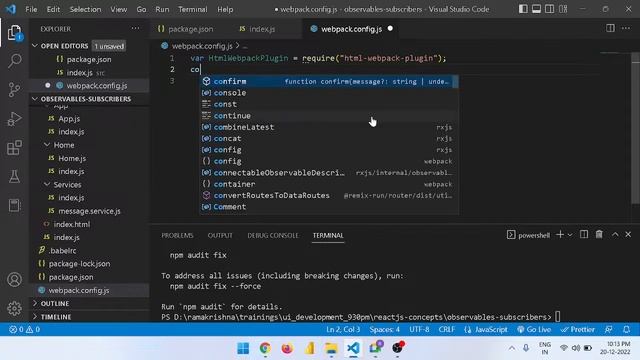Change the UTF-8 encoding
640x360 pixels.
click(x=419, y=329)
